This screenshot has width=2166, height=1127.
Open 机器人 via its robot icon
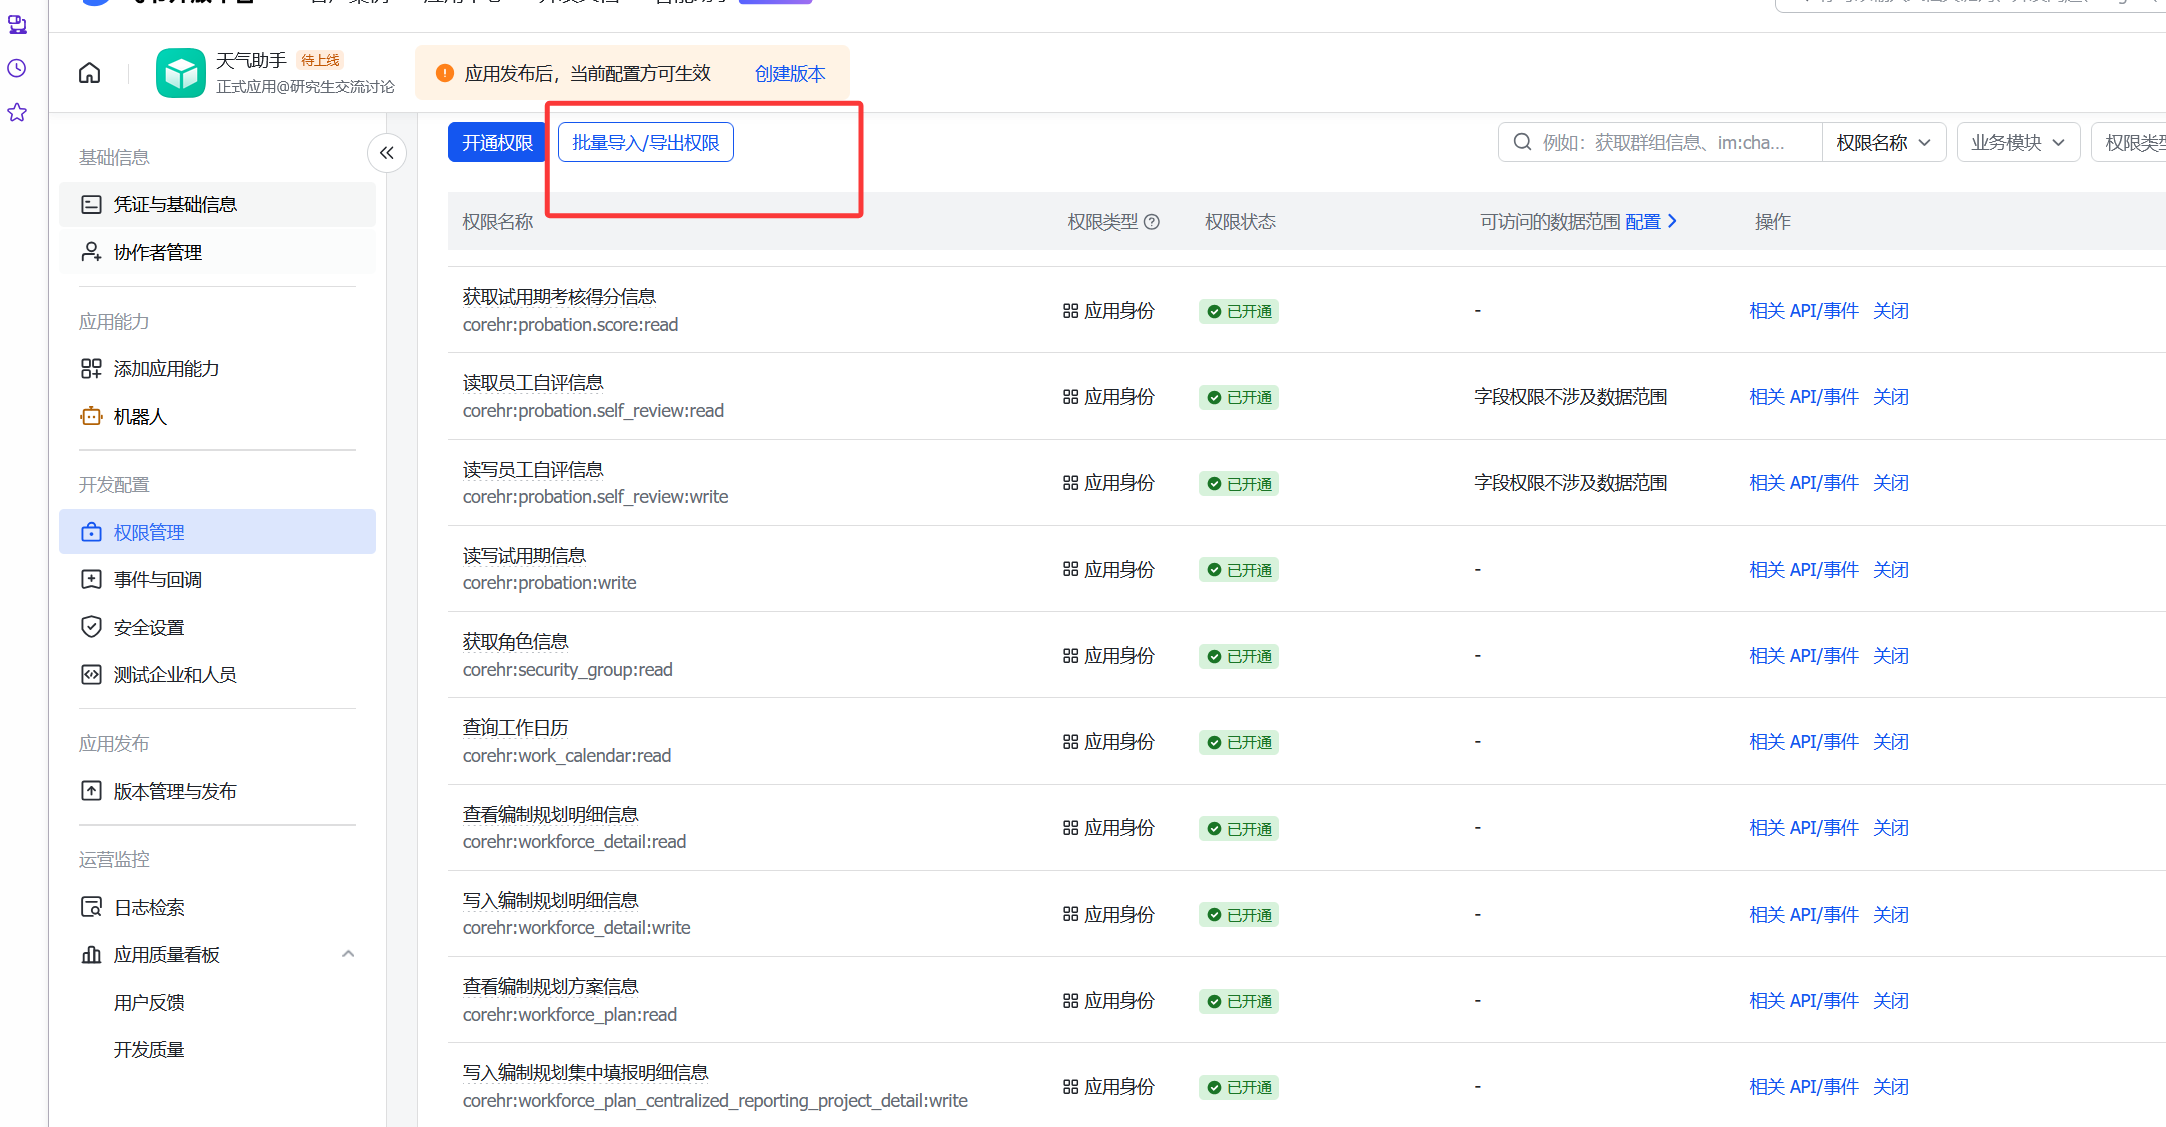tap(91, 416)
